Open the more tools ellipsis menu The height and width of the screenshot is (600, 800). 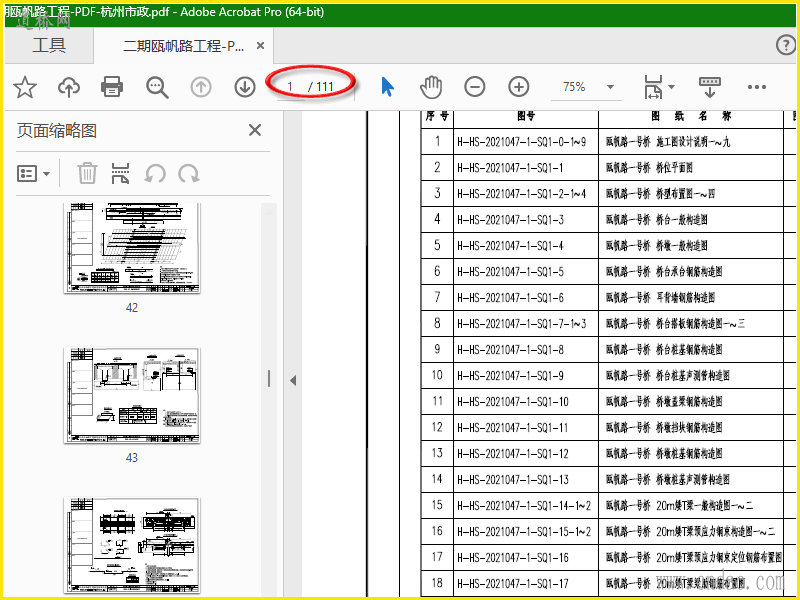click(x=757, y=87)
